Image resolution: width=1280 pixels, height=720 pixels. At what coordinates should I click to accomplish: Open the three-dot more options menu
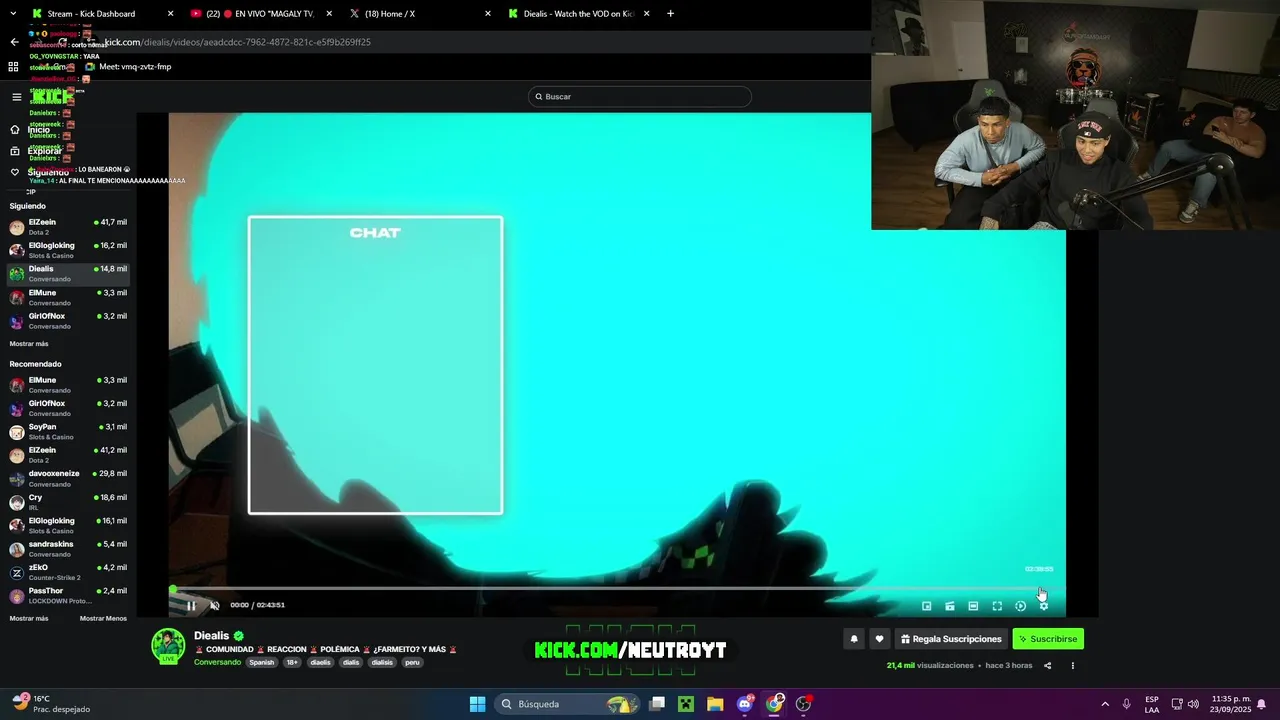click(x=1073, y=666)
